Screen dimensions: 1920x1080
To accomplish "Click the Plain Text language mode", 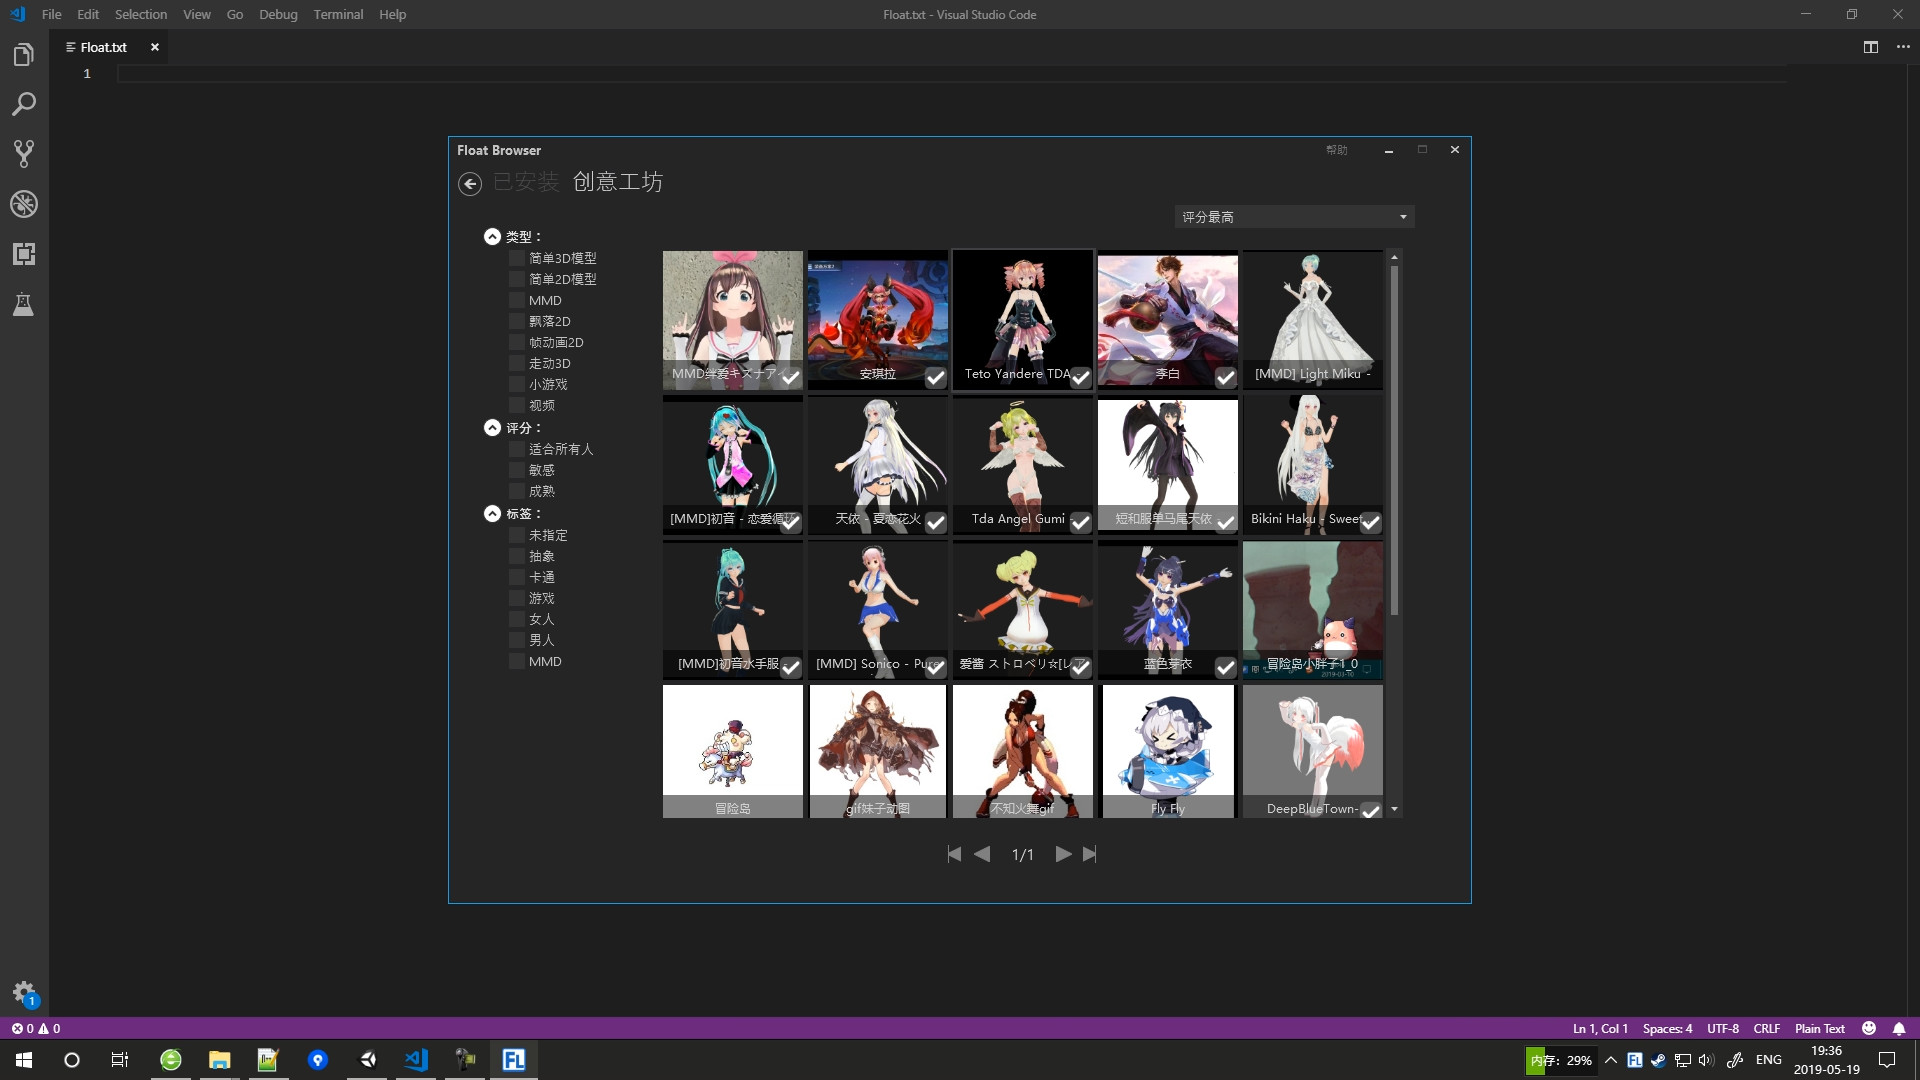I will click(x=1819, y=1028).
